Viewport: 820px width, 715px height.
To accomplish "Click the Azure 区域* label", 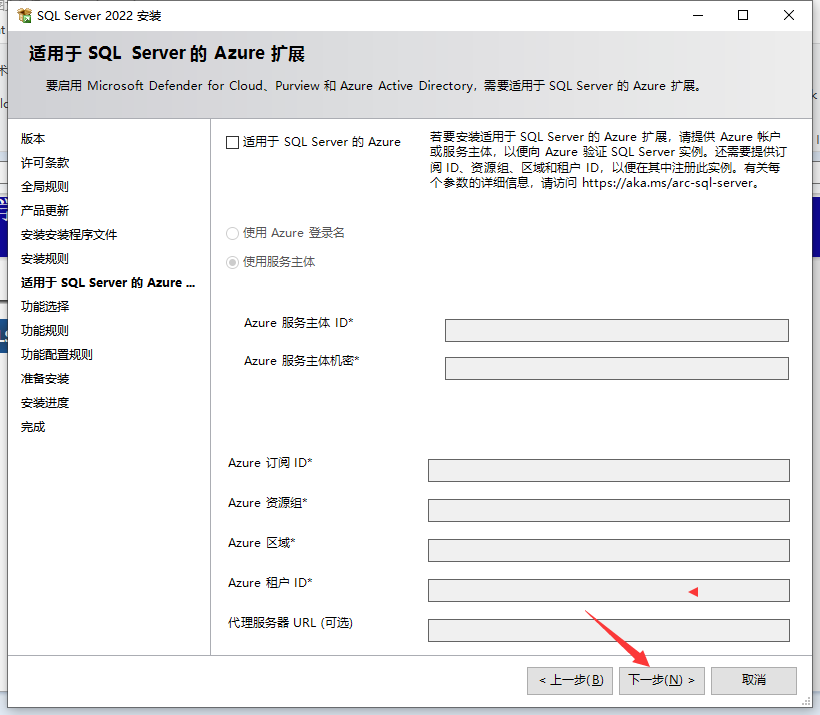I will [261, 543].
